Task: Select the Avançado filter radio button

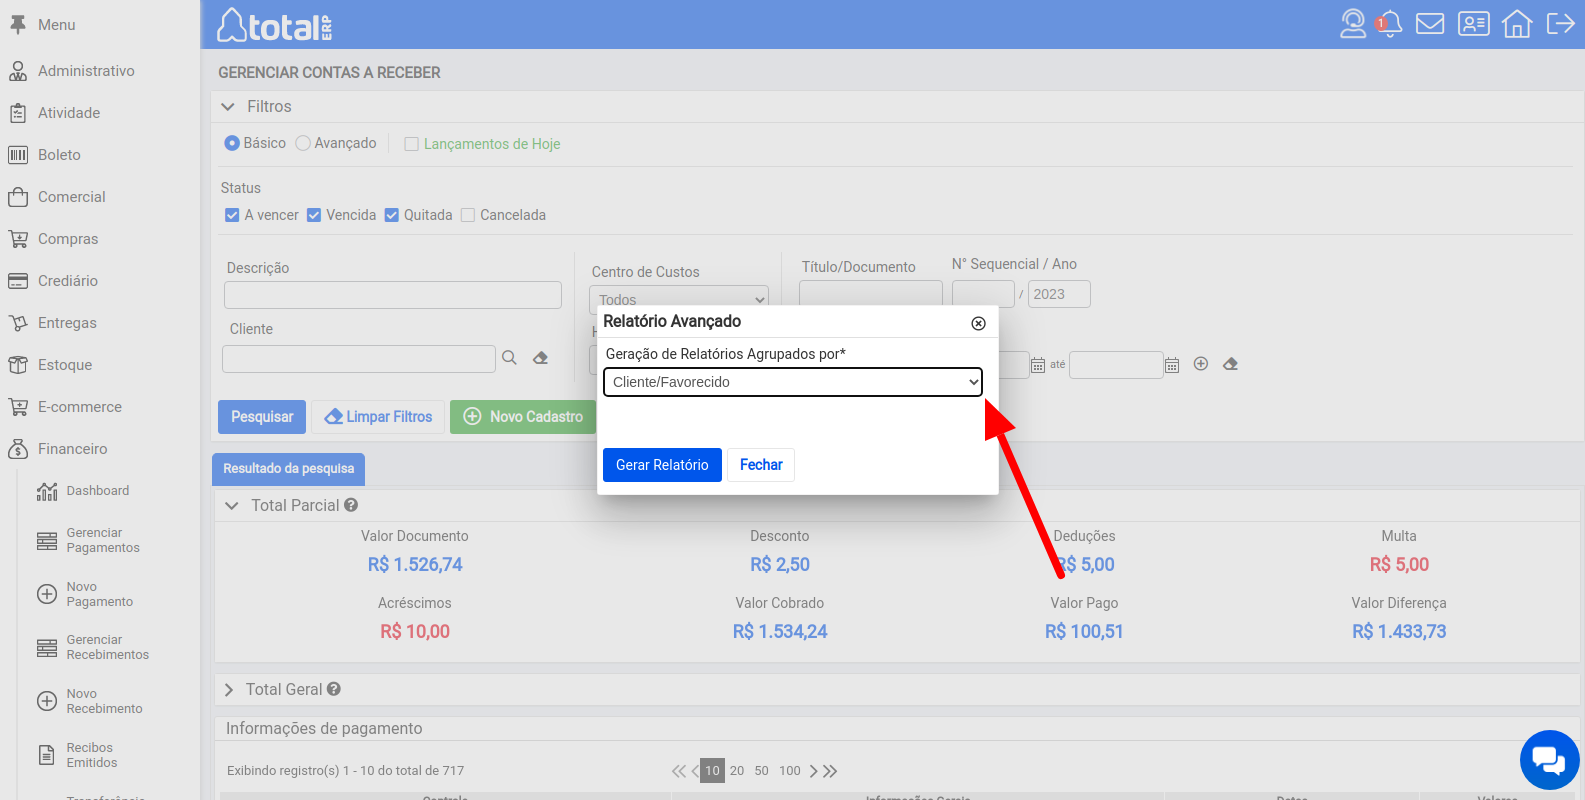Action: (303, 144)
